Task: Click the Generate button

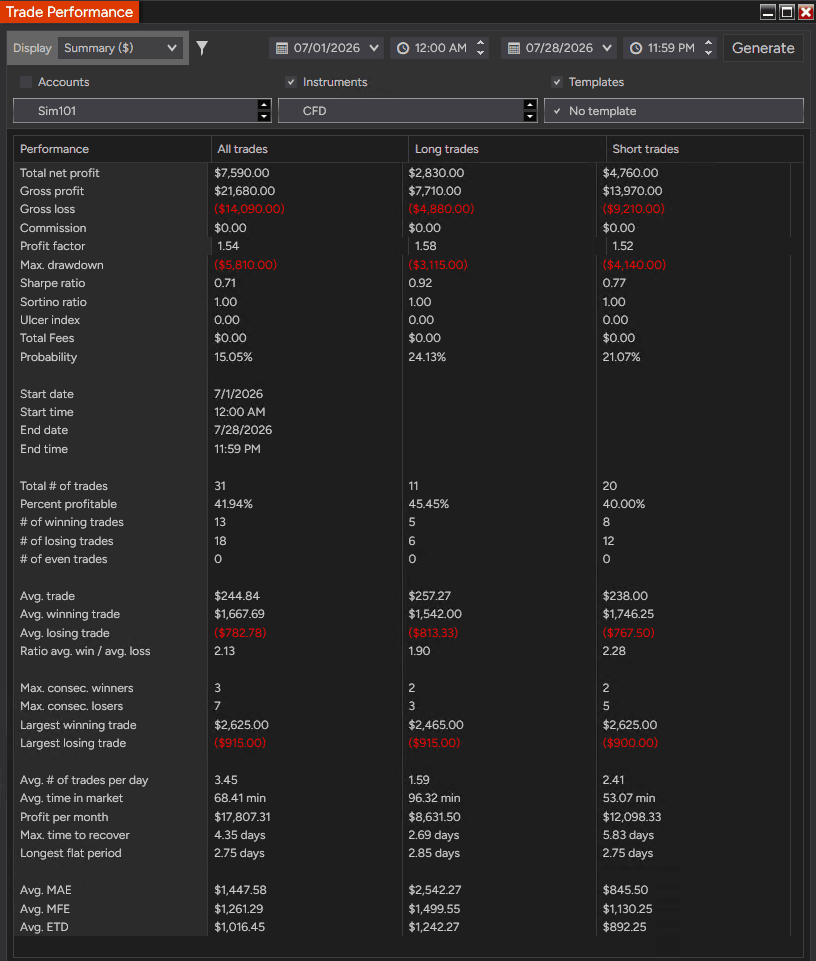Action: tap(763, 48)
